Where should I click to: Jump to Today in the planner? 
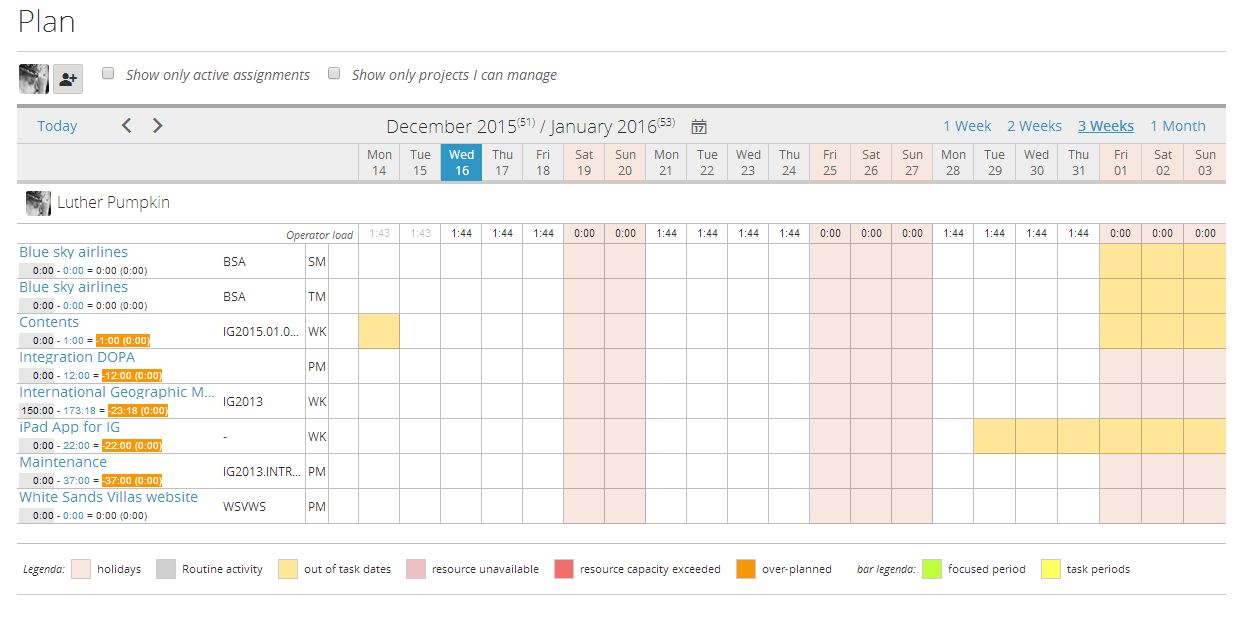click(57, 126)
